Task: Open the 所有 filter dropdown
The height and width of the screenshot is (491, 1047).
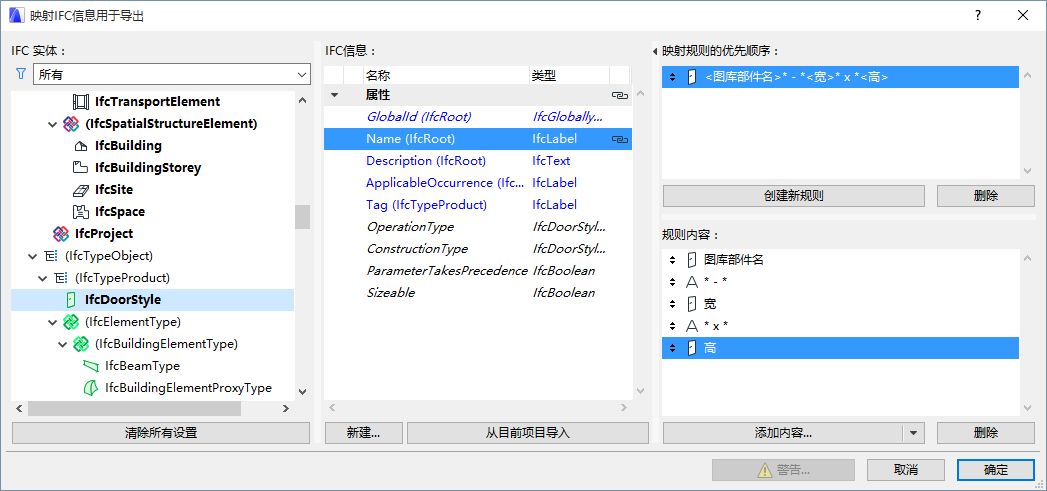Action: (x=172, y=75)
